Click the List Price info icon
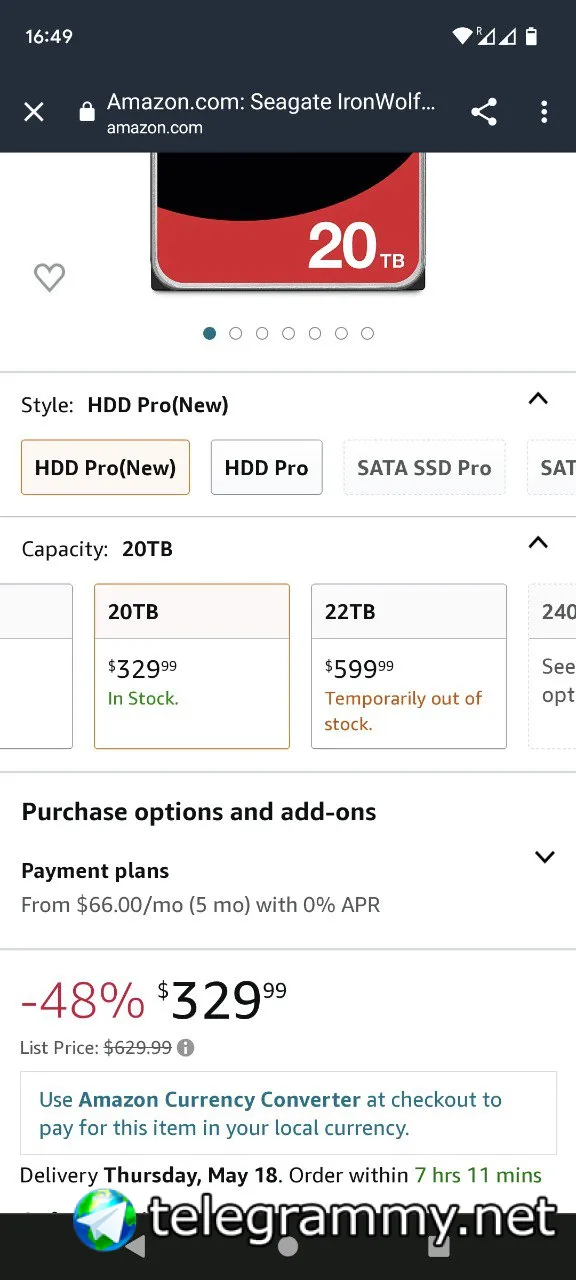Image resolution: width=576 pixels, height=1280 pixels. click(x=186, y=1048)
